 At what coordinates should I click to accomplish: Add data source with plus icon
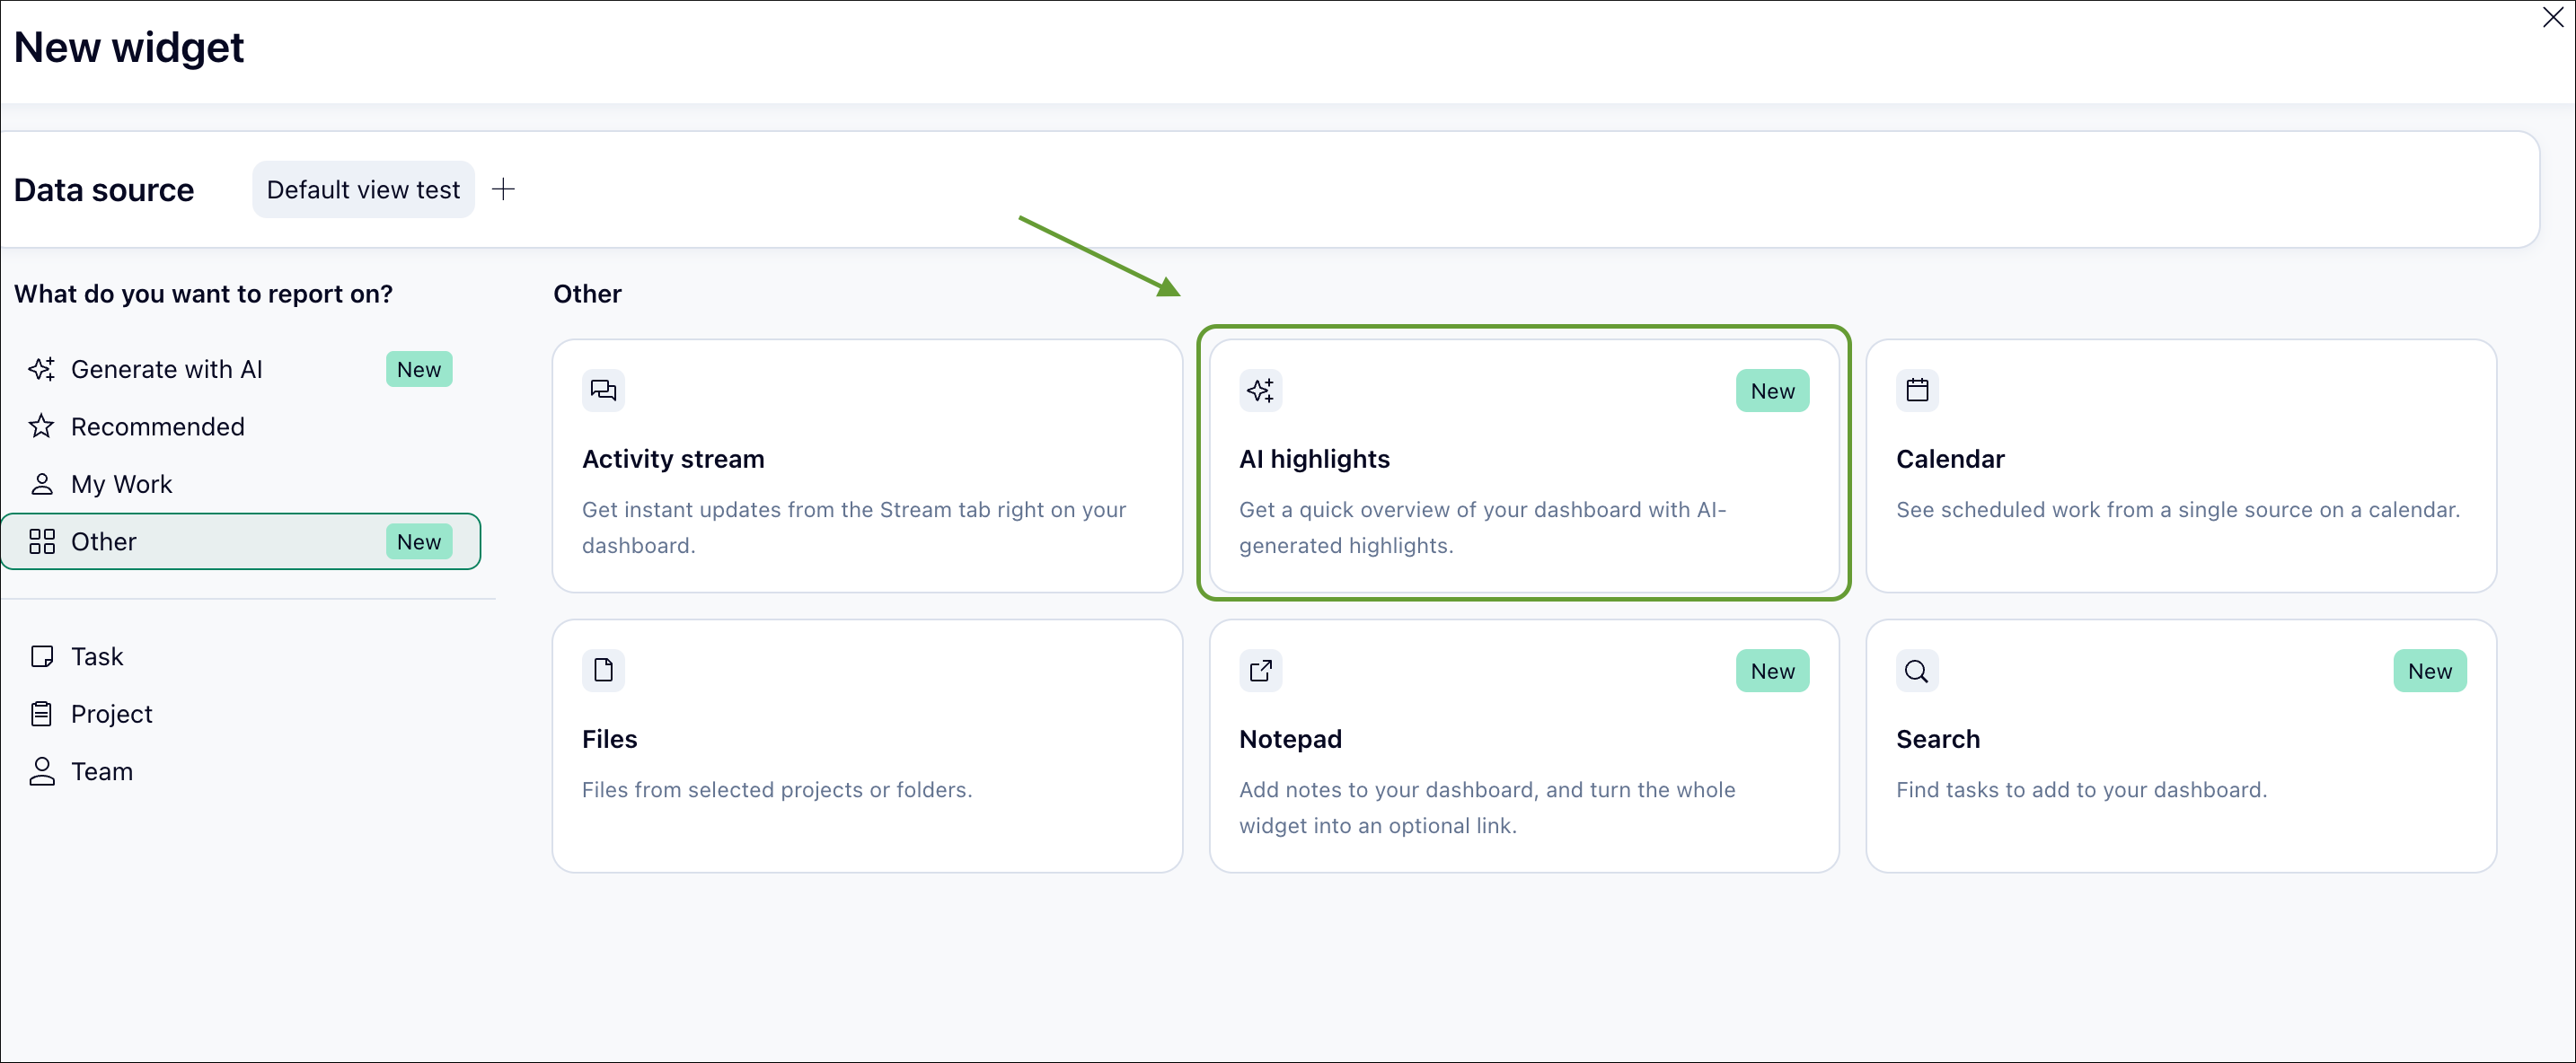[504, 189]
